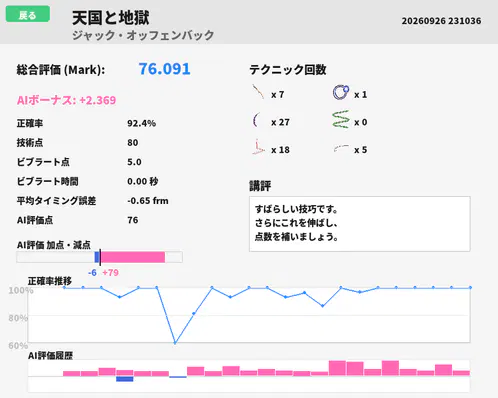
Task: Click the 100% axis label
Action: pyautogui.click(x=21, y=290)
